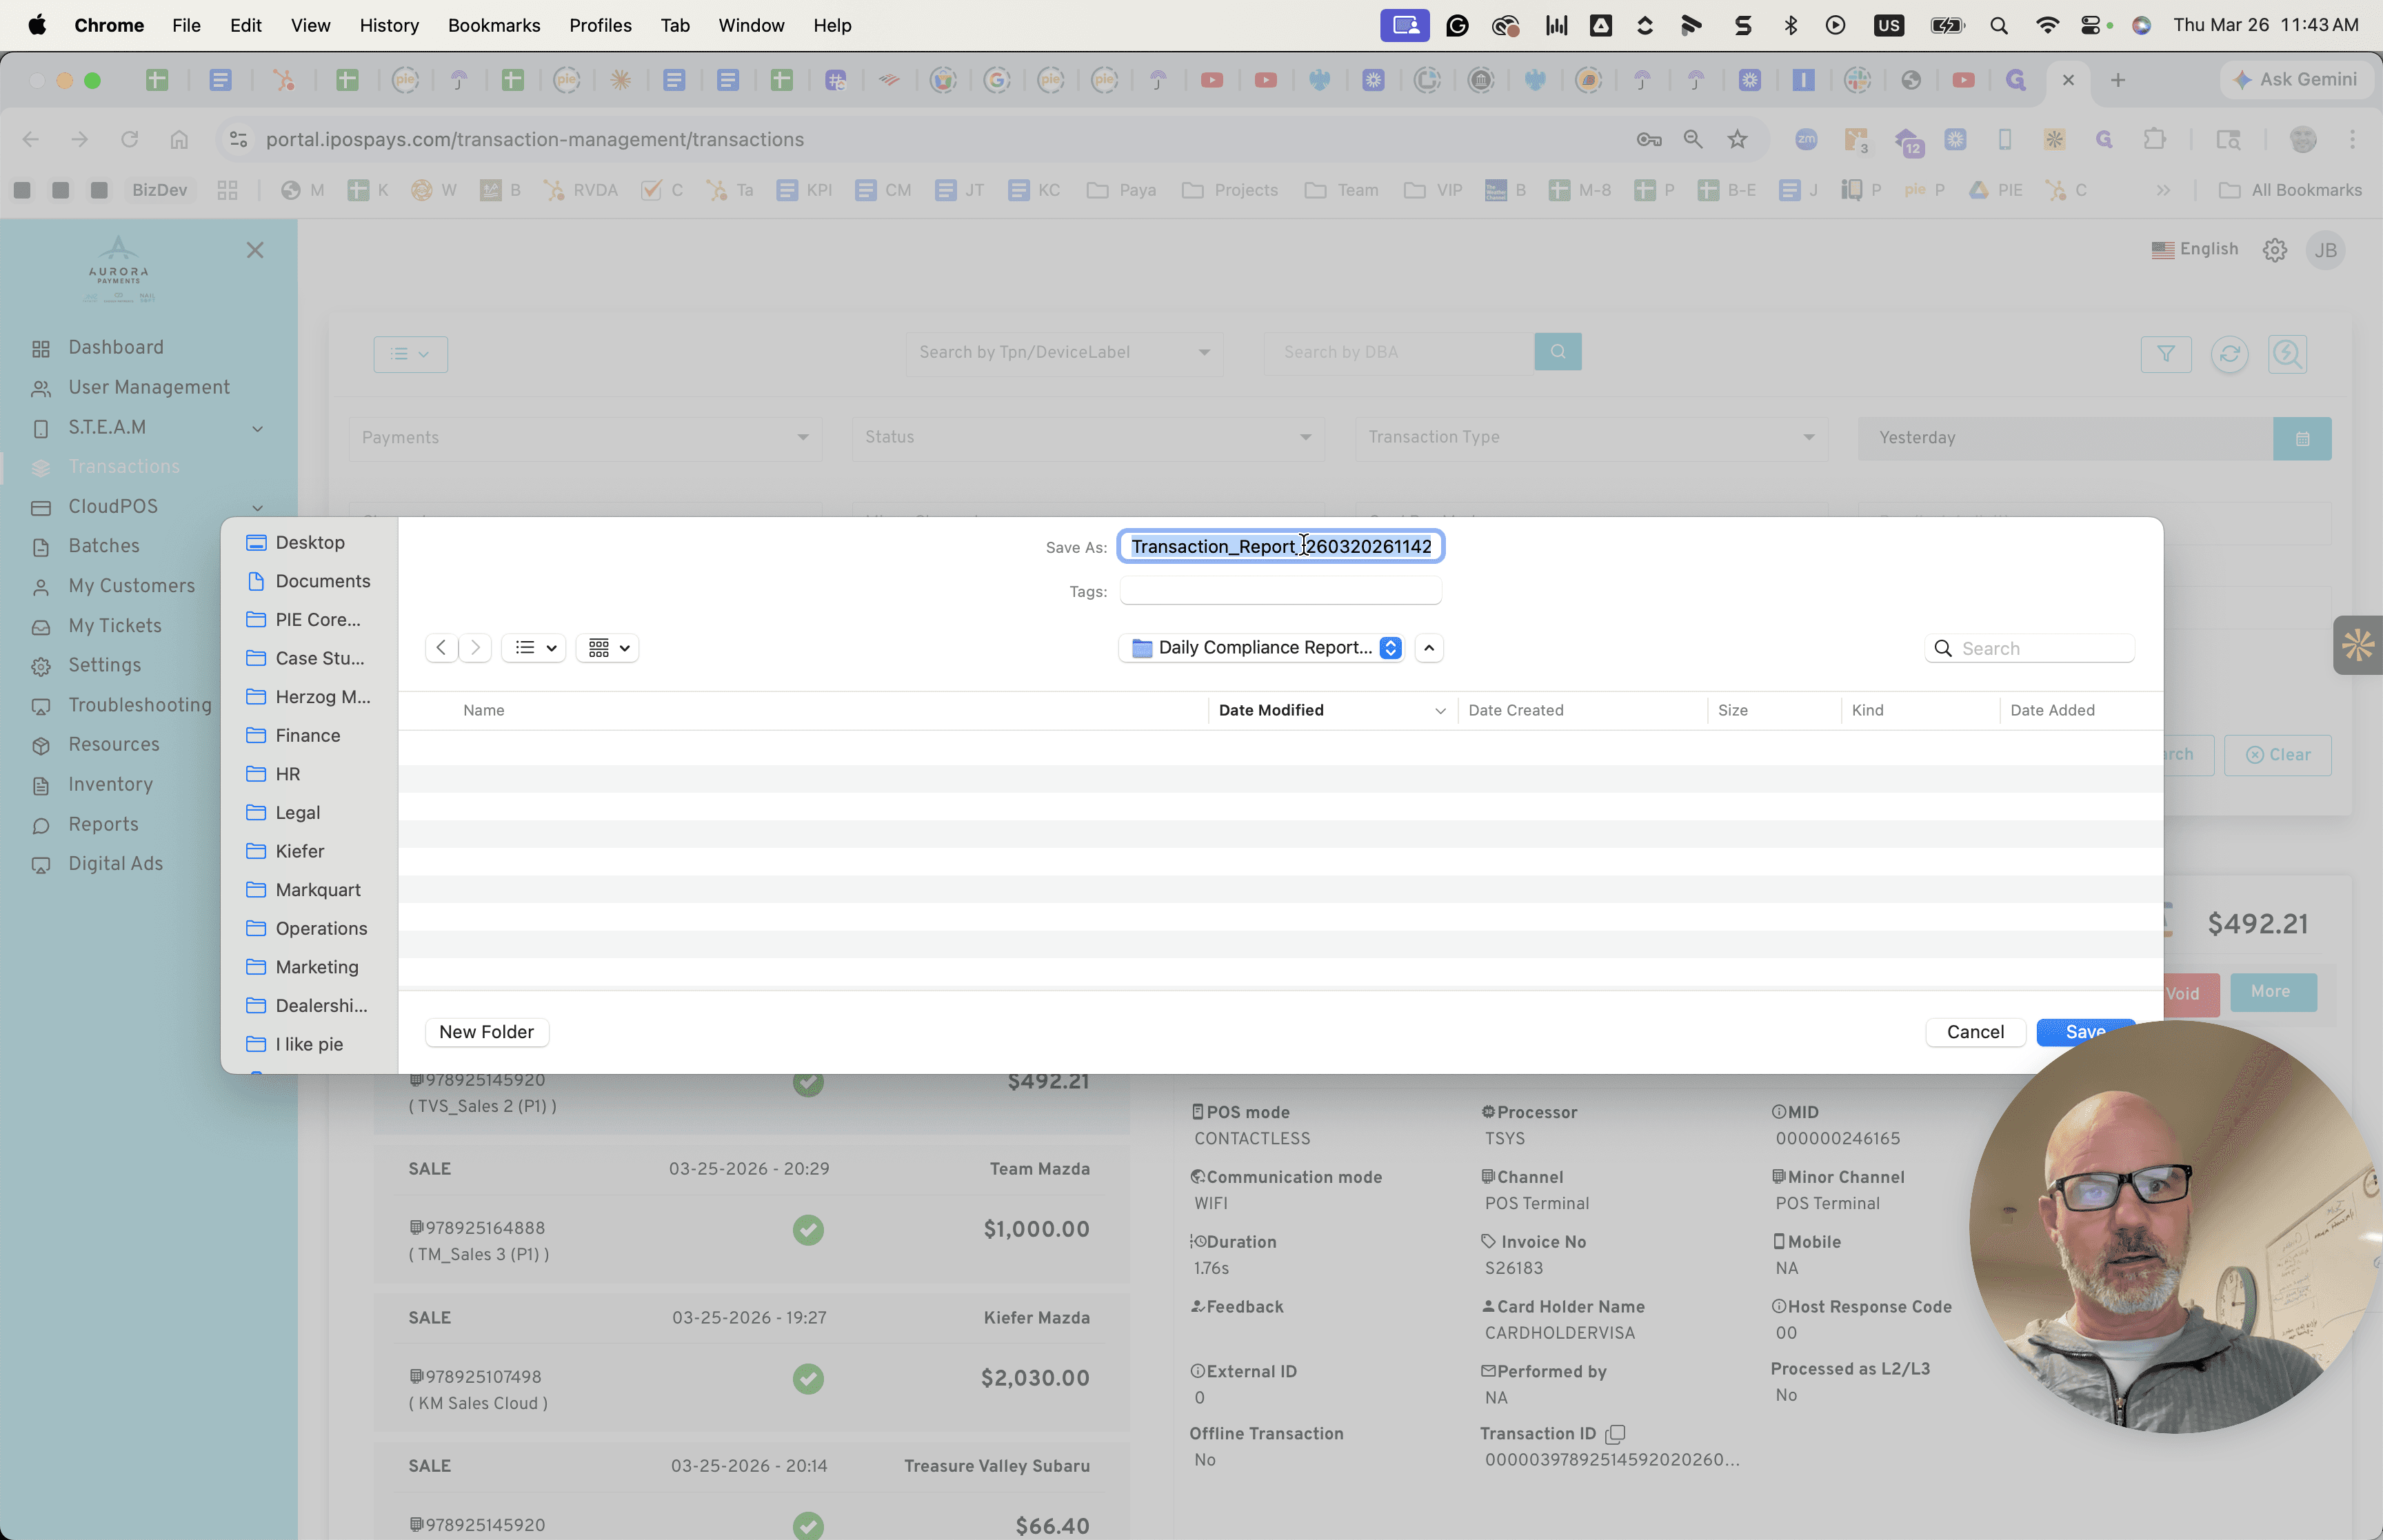Image resolution: width=2383 pixels, height=1540 pixels.
Task: Click the Search field in save dialog
Action: click(2030, 648)
